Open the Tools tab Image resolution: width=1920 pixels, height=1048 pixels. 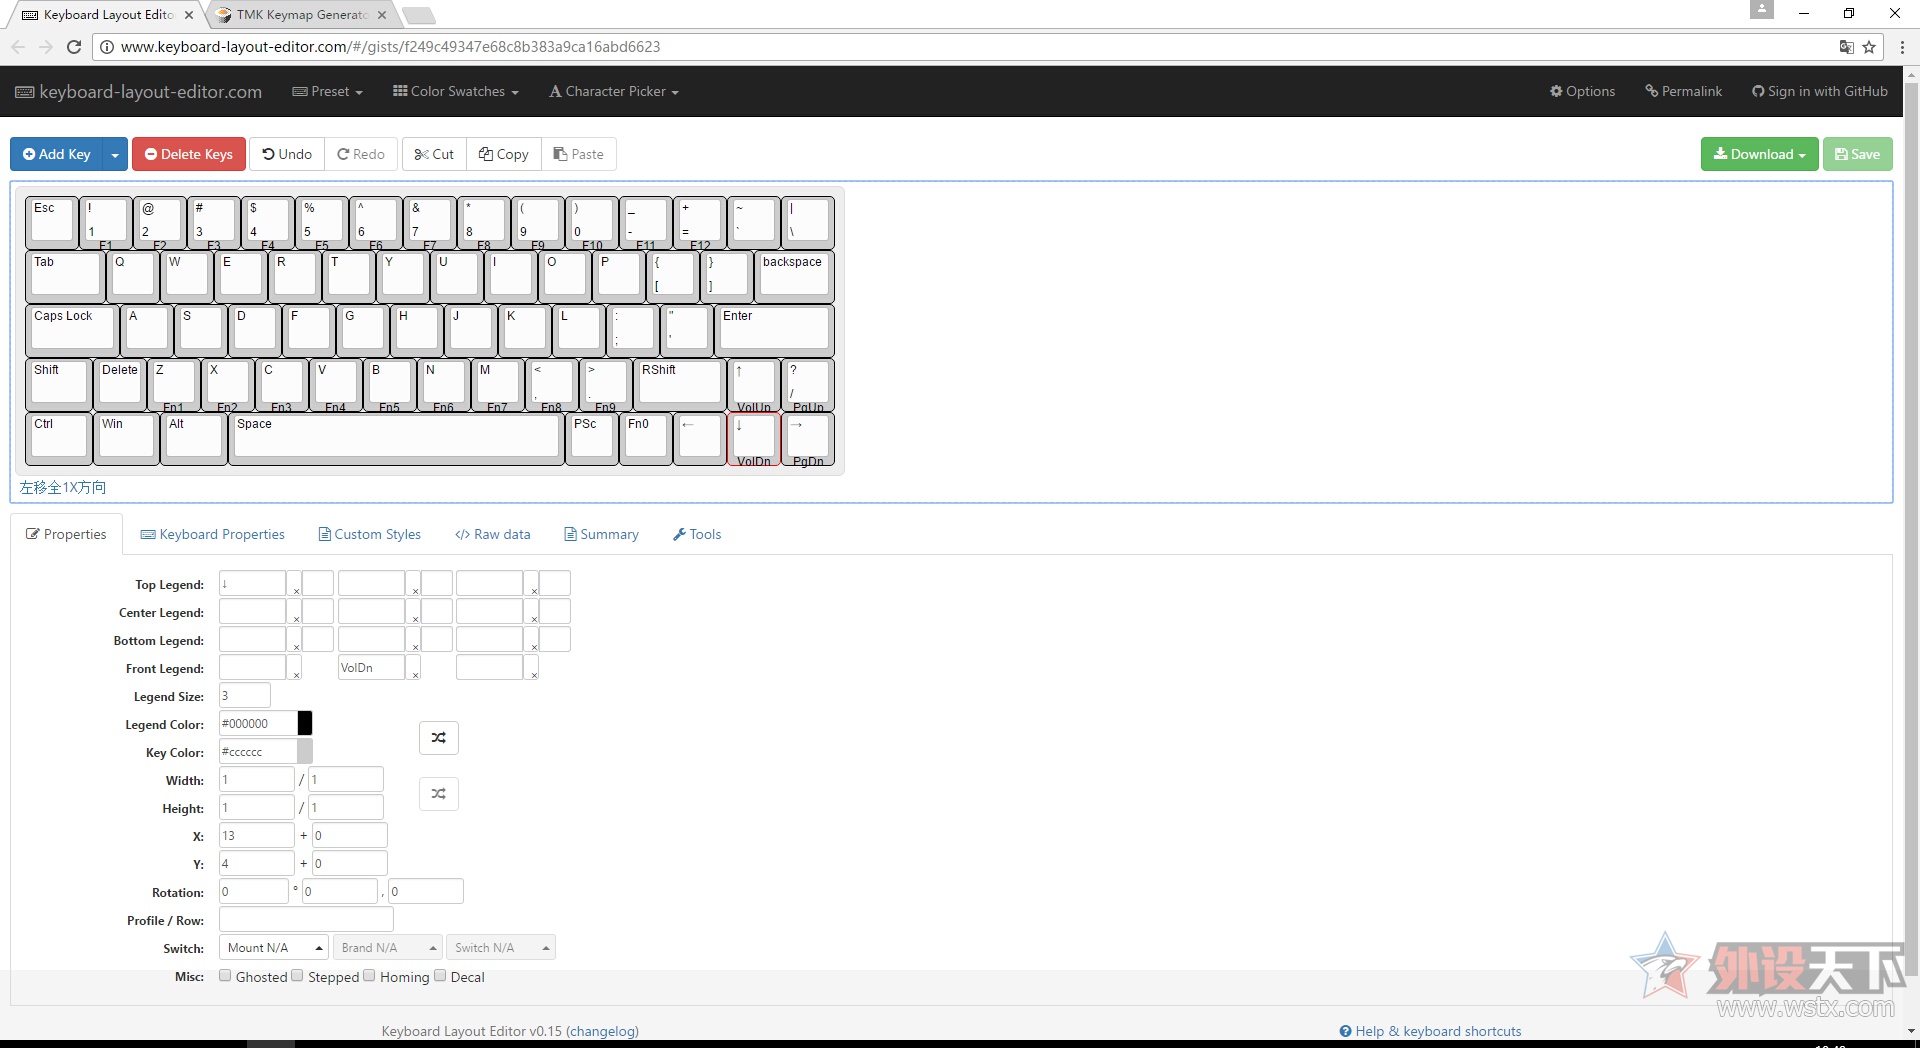pyautogui.click(x=697, y=535)
